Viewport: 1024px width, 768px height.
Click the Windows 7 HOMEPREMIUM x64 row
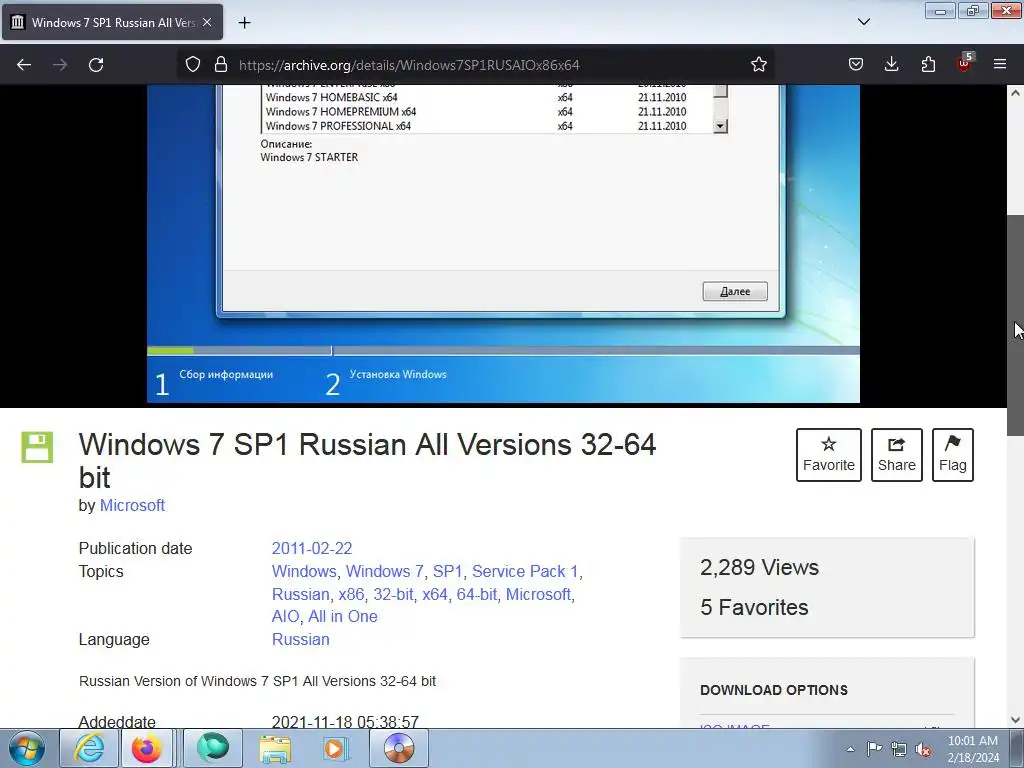coord(487,112)
